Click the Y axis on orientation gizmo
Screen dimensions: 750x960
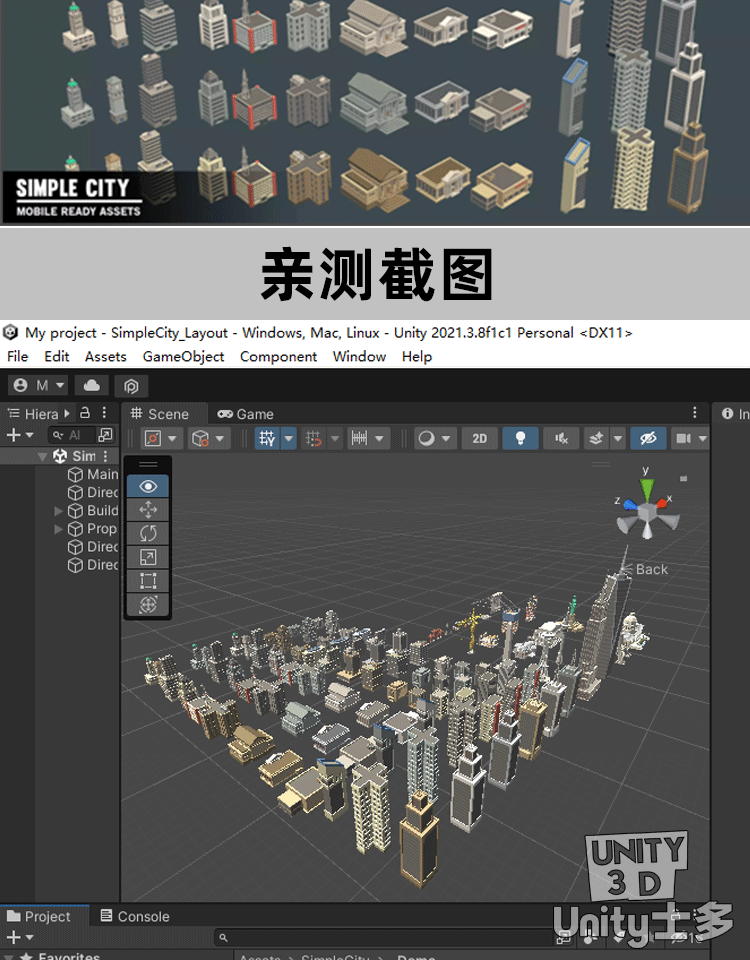coord(647,488)
